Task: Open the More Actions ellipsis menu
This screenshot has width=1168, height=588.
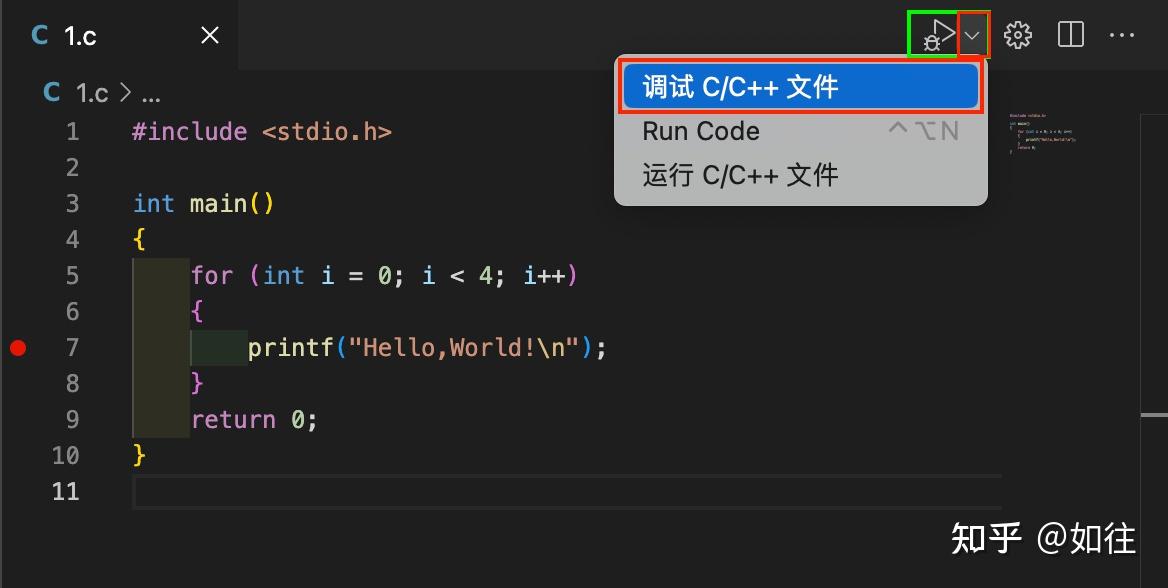Action: (x=1122, y=35)
